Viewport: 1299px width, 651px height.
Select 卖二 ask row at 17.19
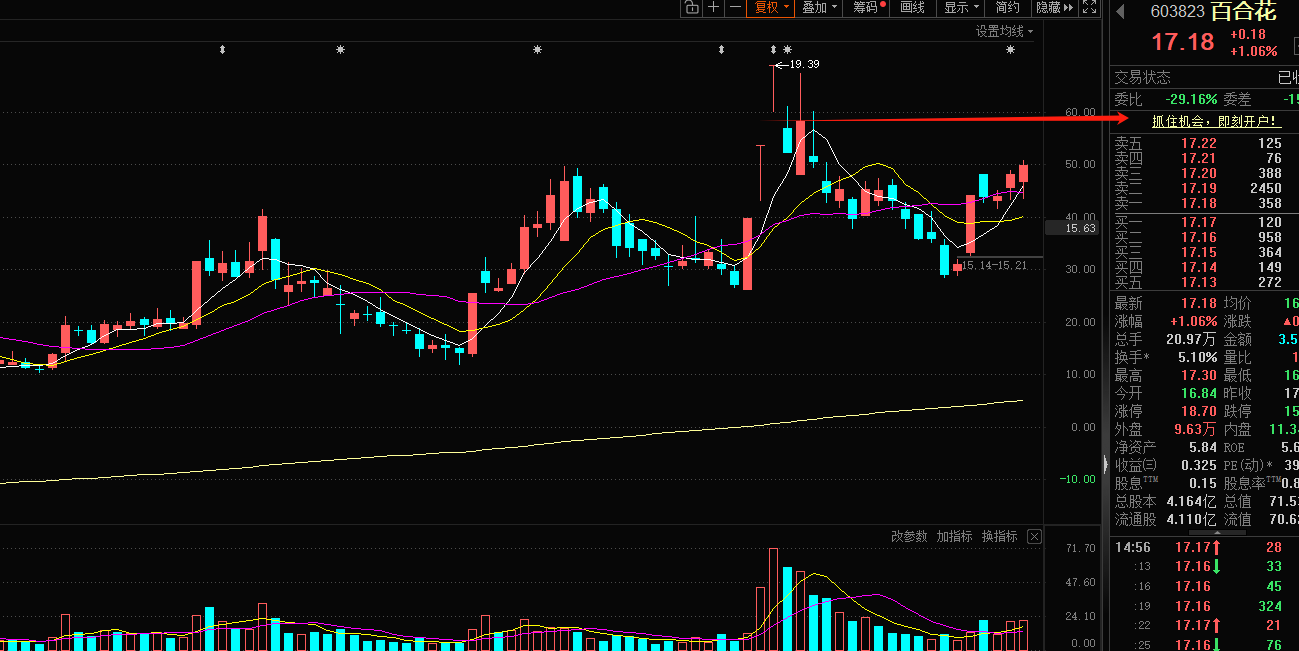[x=1205, y=188]
